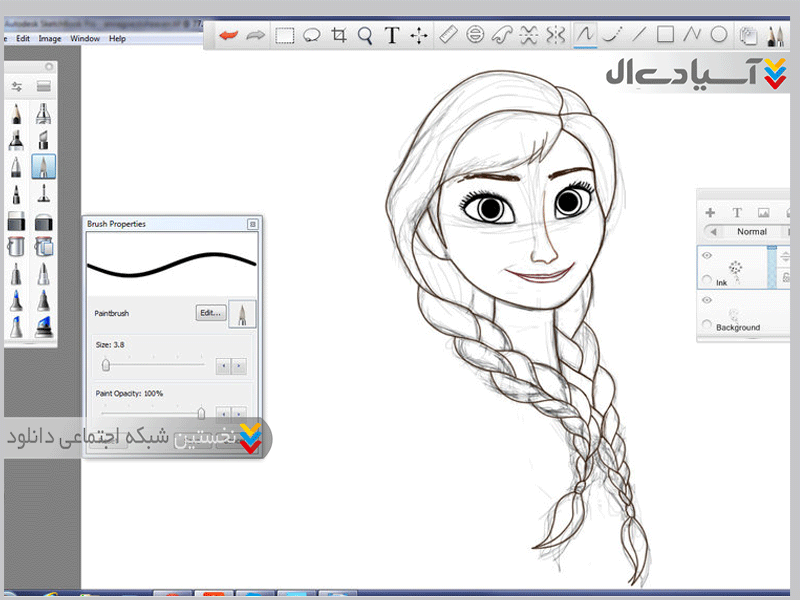Select the Oval shape tool
Image resolution: width=800 pixels, height=600 pixels.
coord(719,35)
